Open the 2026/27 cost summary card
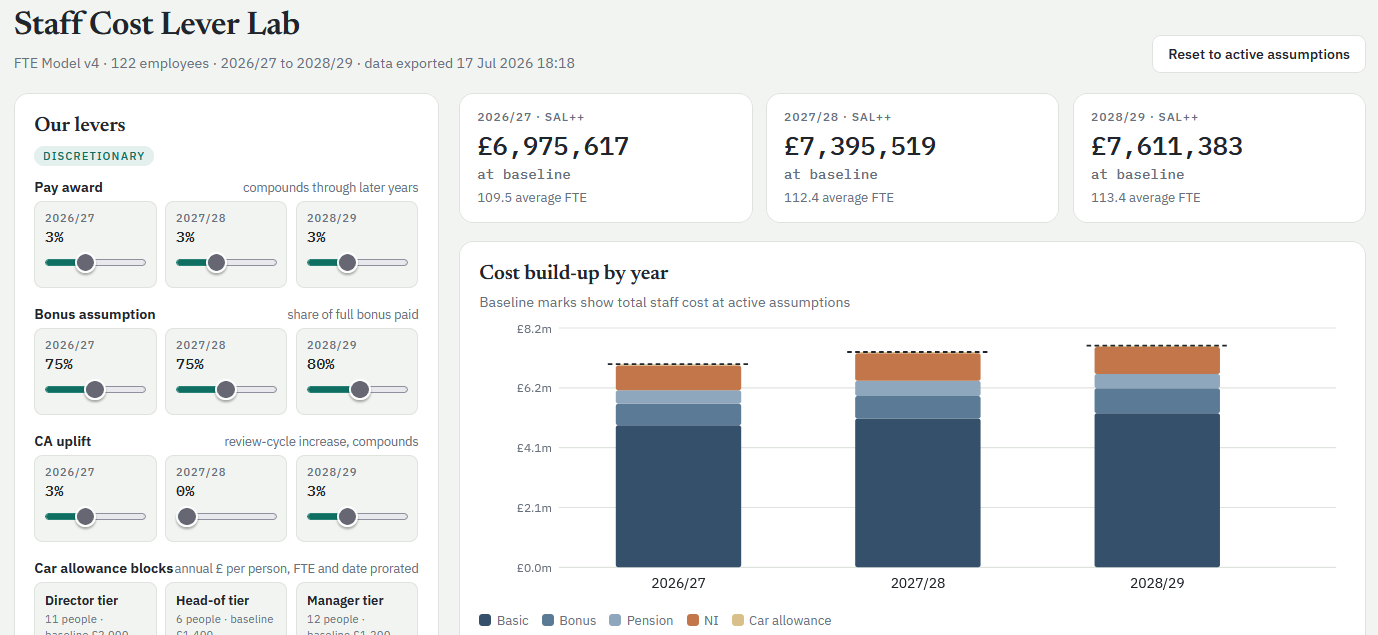 click(606, 158)
